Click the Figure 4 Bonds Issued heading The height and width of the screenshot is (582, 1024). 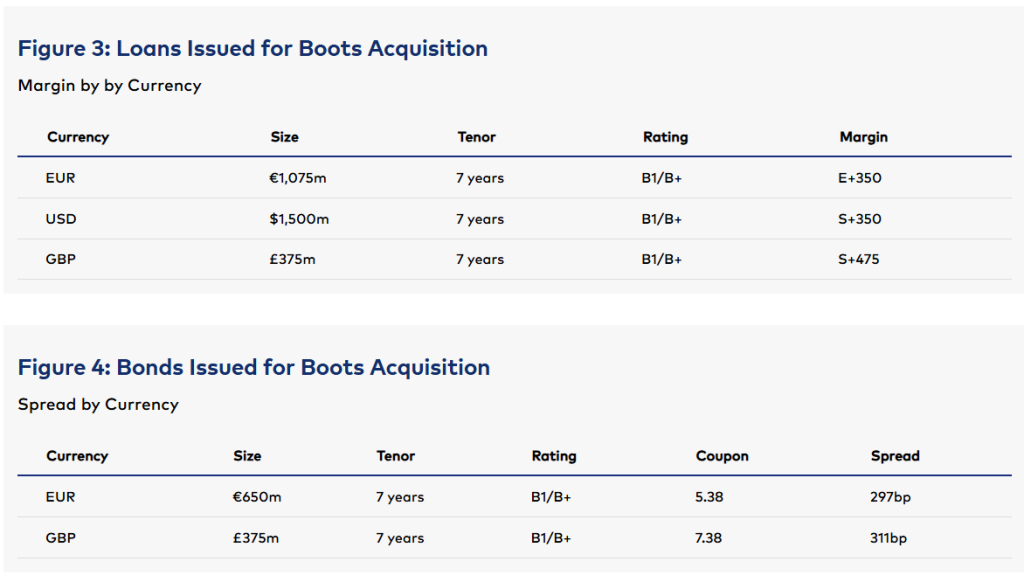tap(253, 367)
